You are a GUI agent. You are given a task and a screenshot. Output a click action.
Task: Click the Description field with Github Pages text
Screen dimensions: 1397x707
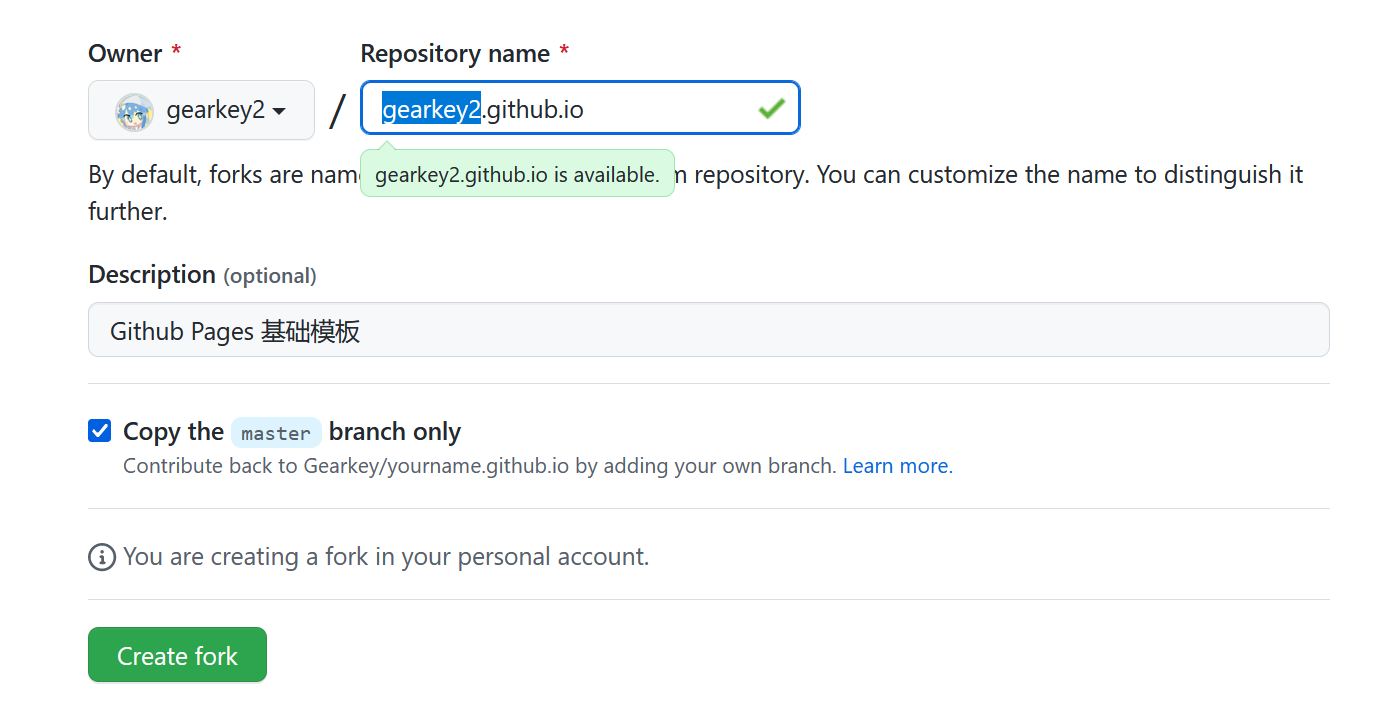[x=709, y=330]
